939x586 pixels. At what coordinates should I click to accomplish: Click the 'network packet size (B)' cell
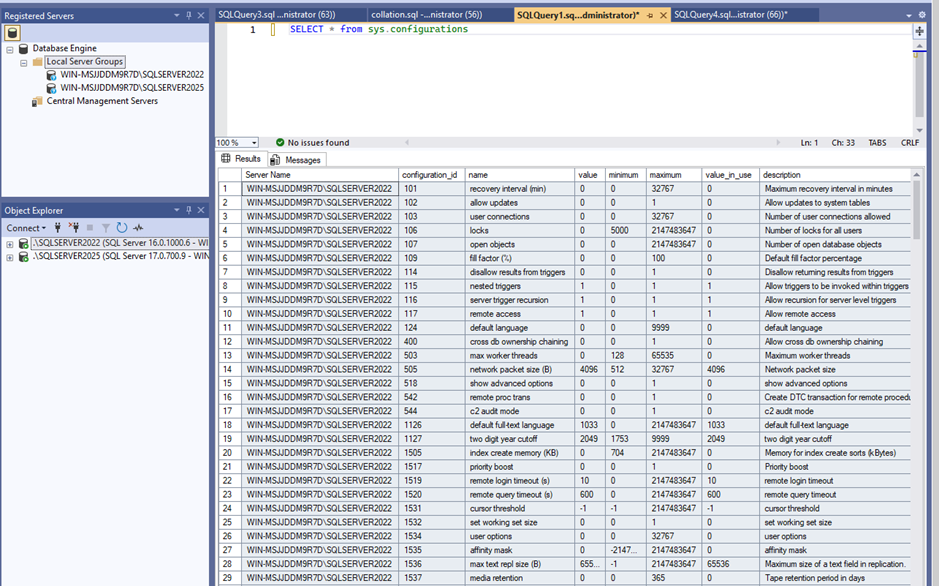tap(520, 369)
